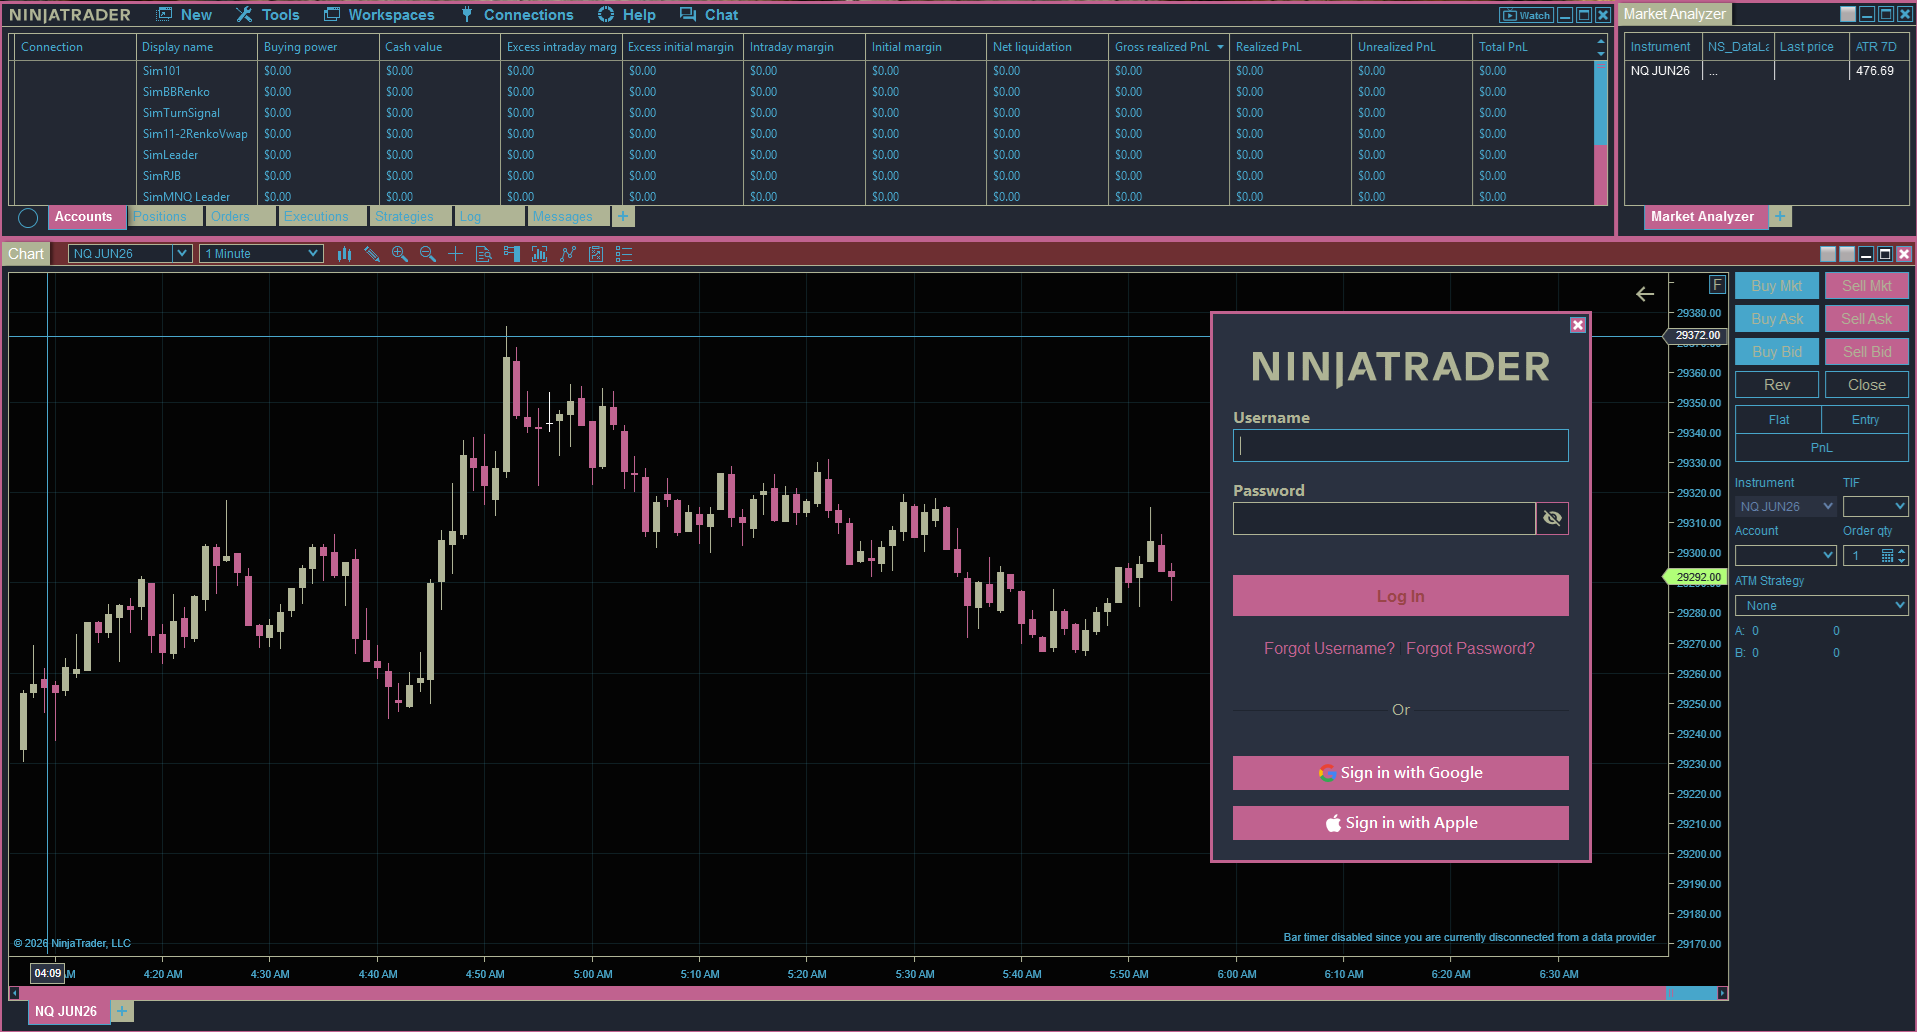
Task: Add a new tab in the Accounts window
Action: pyautogui.click(x=623, y=216)
